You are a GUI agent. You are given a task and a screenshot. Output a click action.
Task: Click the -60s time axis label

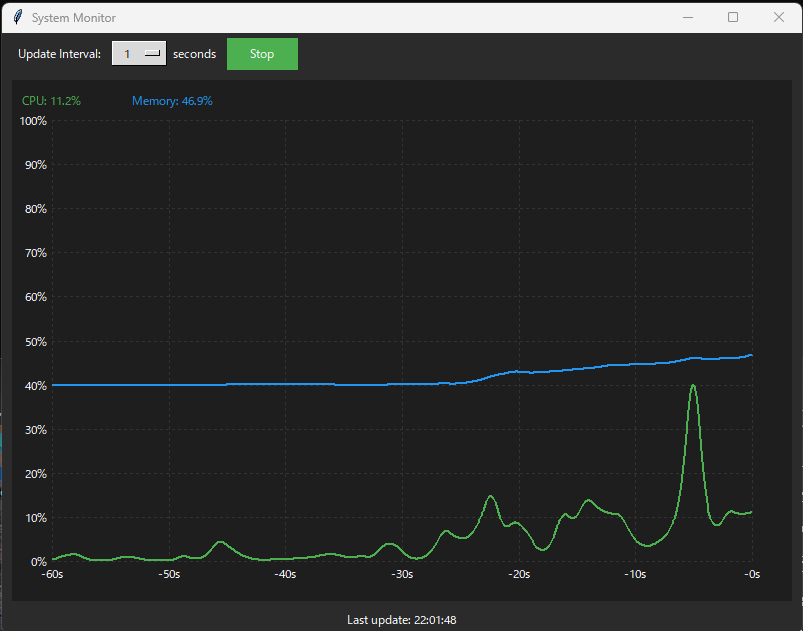coord(51,574)
